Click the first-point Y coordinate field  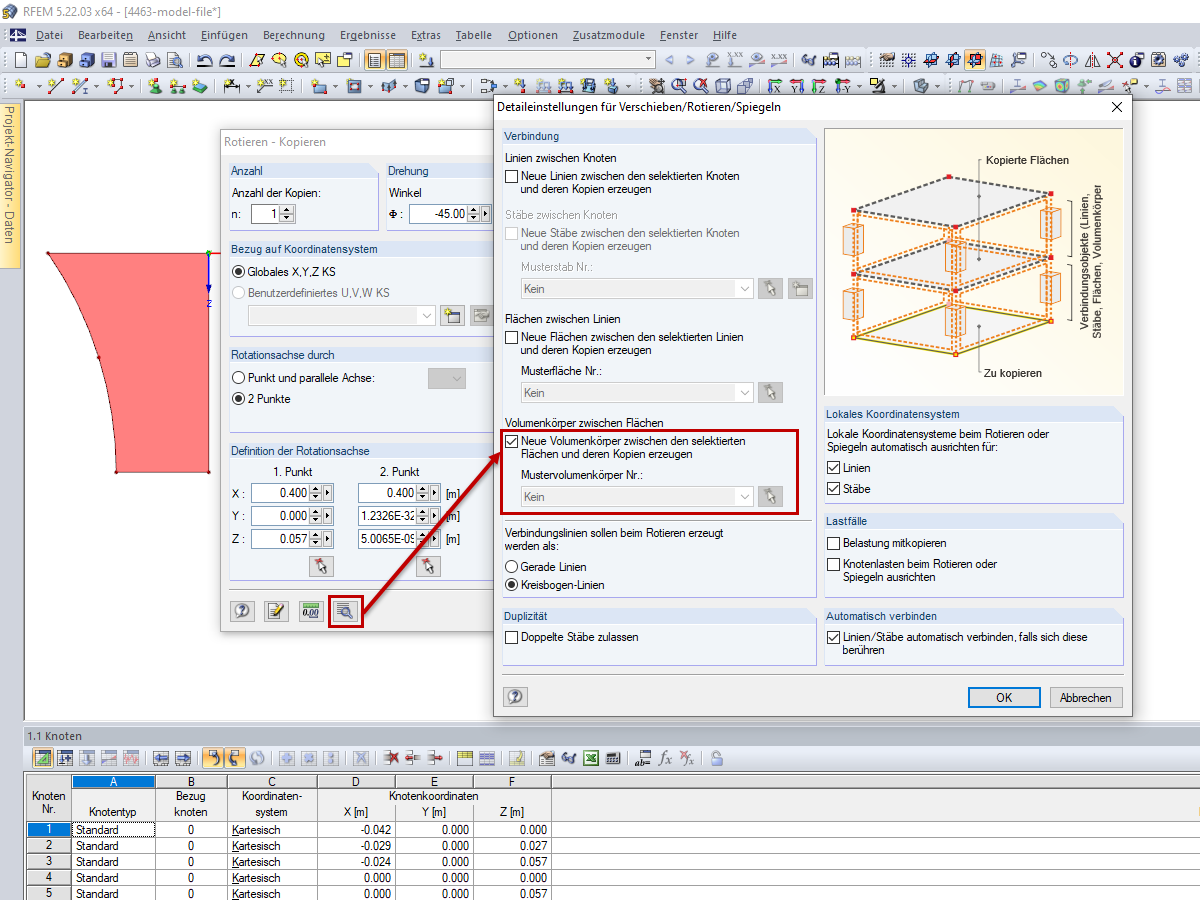[x=281, y=516]
